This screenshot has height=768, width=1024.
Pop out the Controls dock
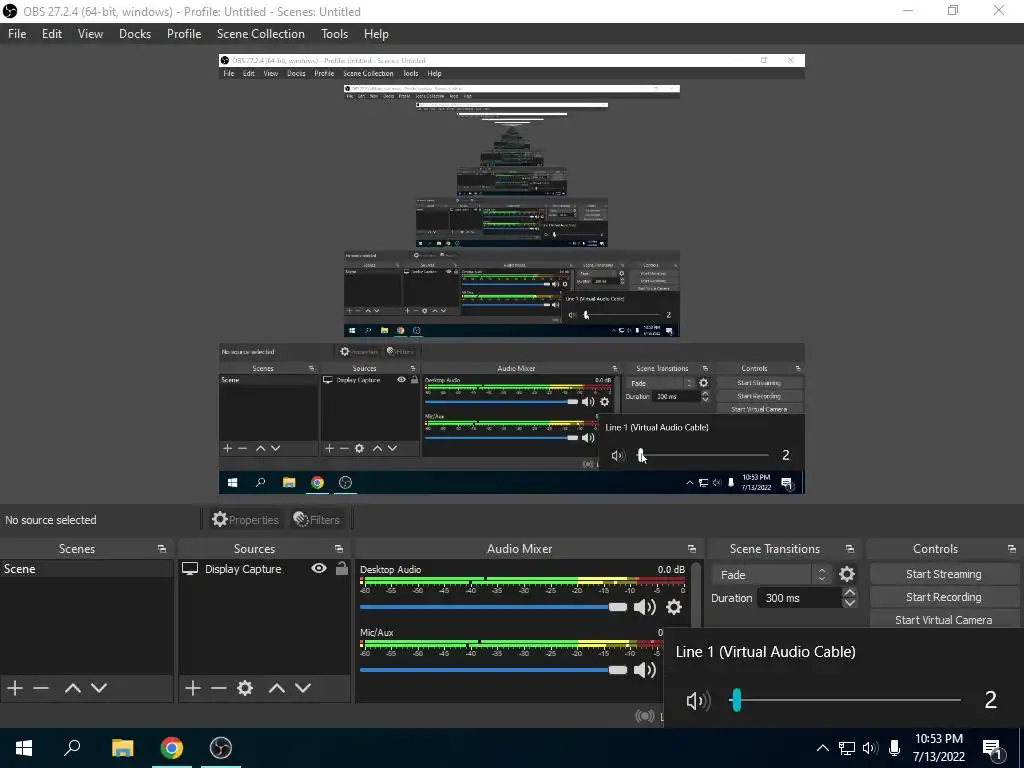pos(1012,549)
